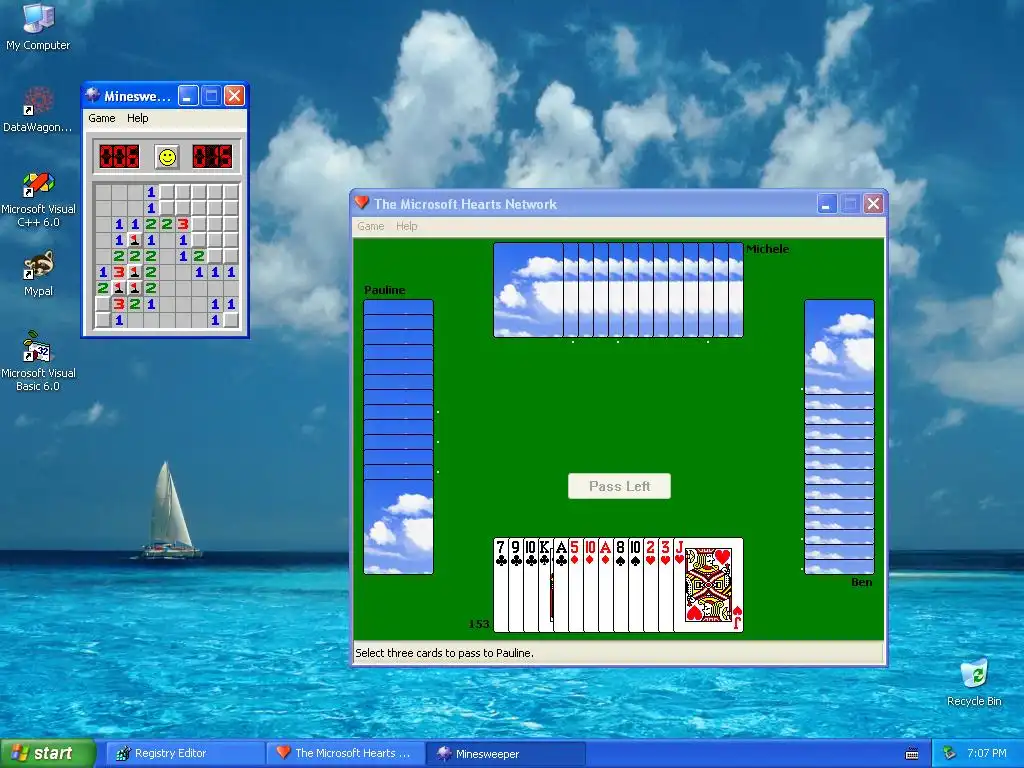Open the Help menu in Hearts
The image size is (1024, 768).
pos(406,226)
